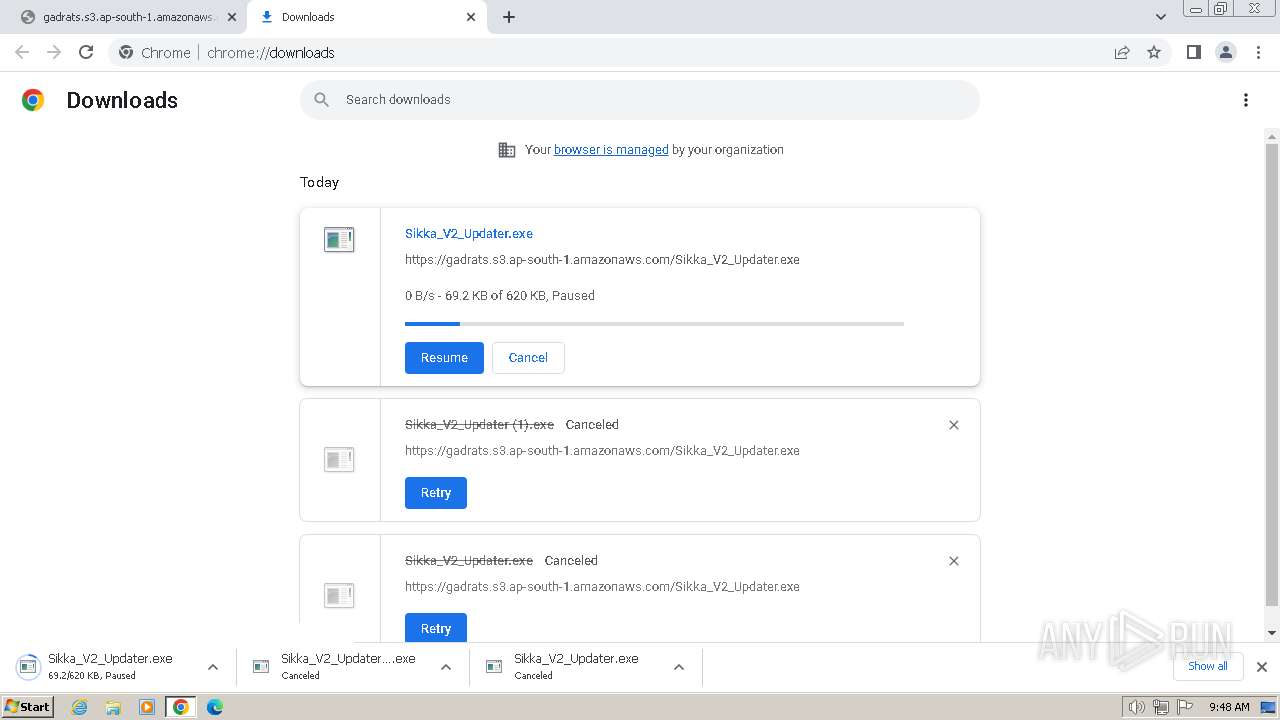Click the browser forward arrow
This screenshot has height=720, width=1280.
(x=54, y=53)
